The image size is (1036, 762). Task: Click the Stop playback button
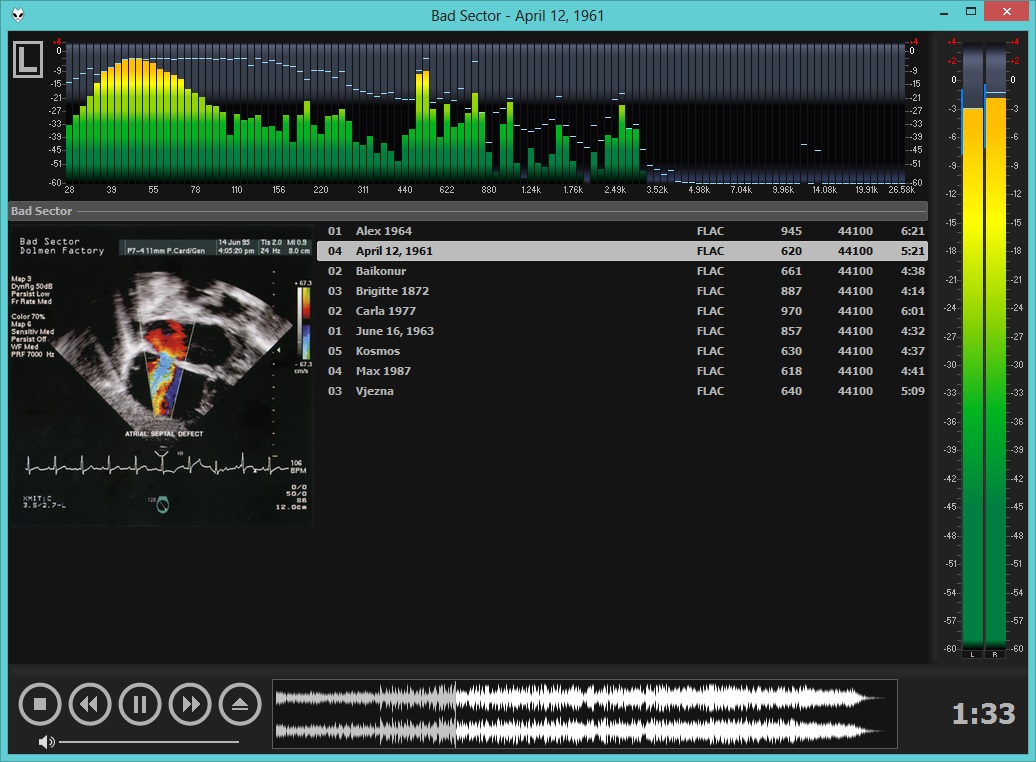[x=40, y=705]
